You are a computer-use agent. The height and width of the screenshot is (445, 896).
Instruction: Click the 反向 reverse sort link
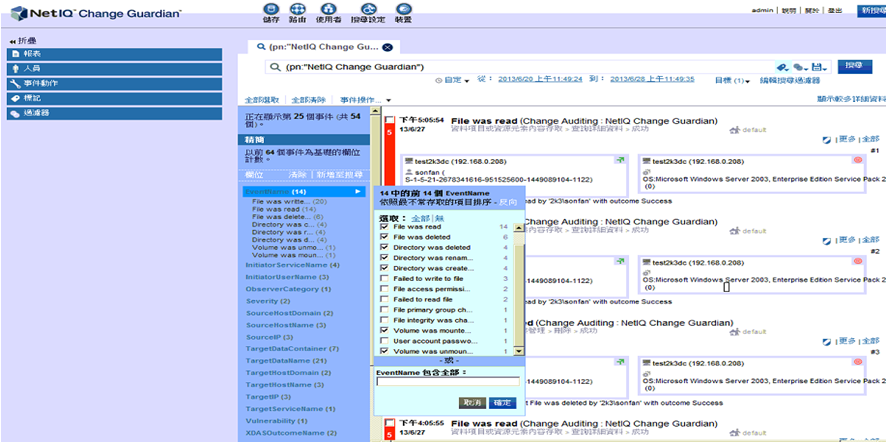click(x=509, y=202)
